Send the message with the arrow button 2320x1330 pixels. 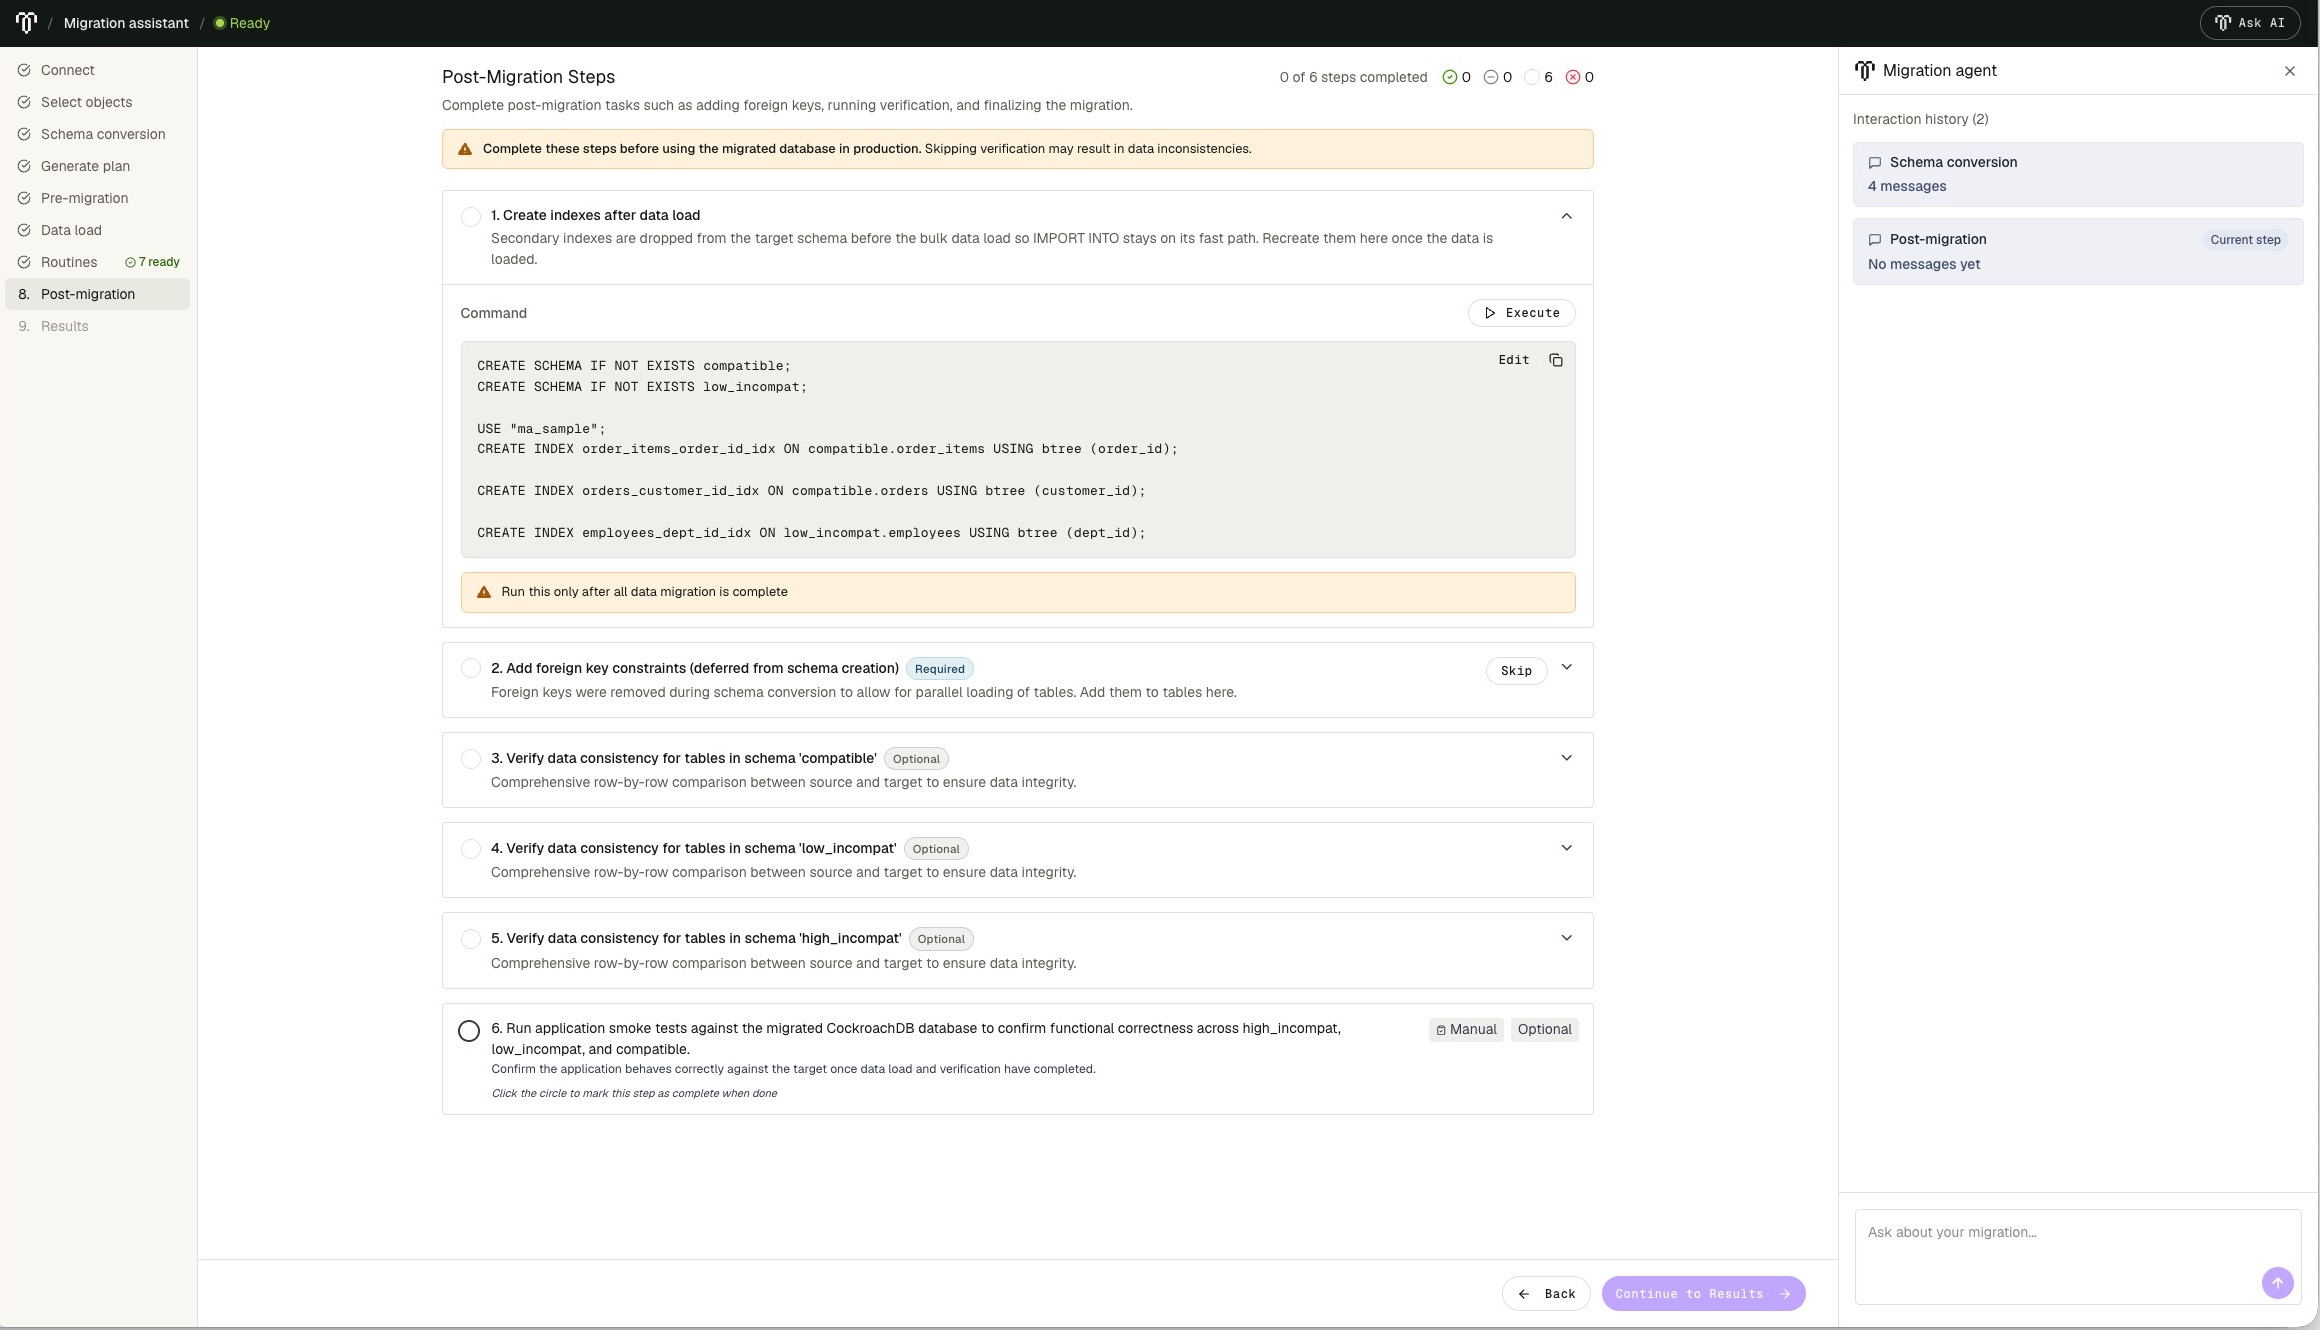(2277, 1283)
